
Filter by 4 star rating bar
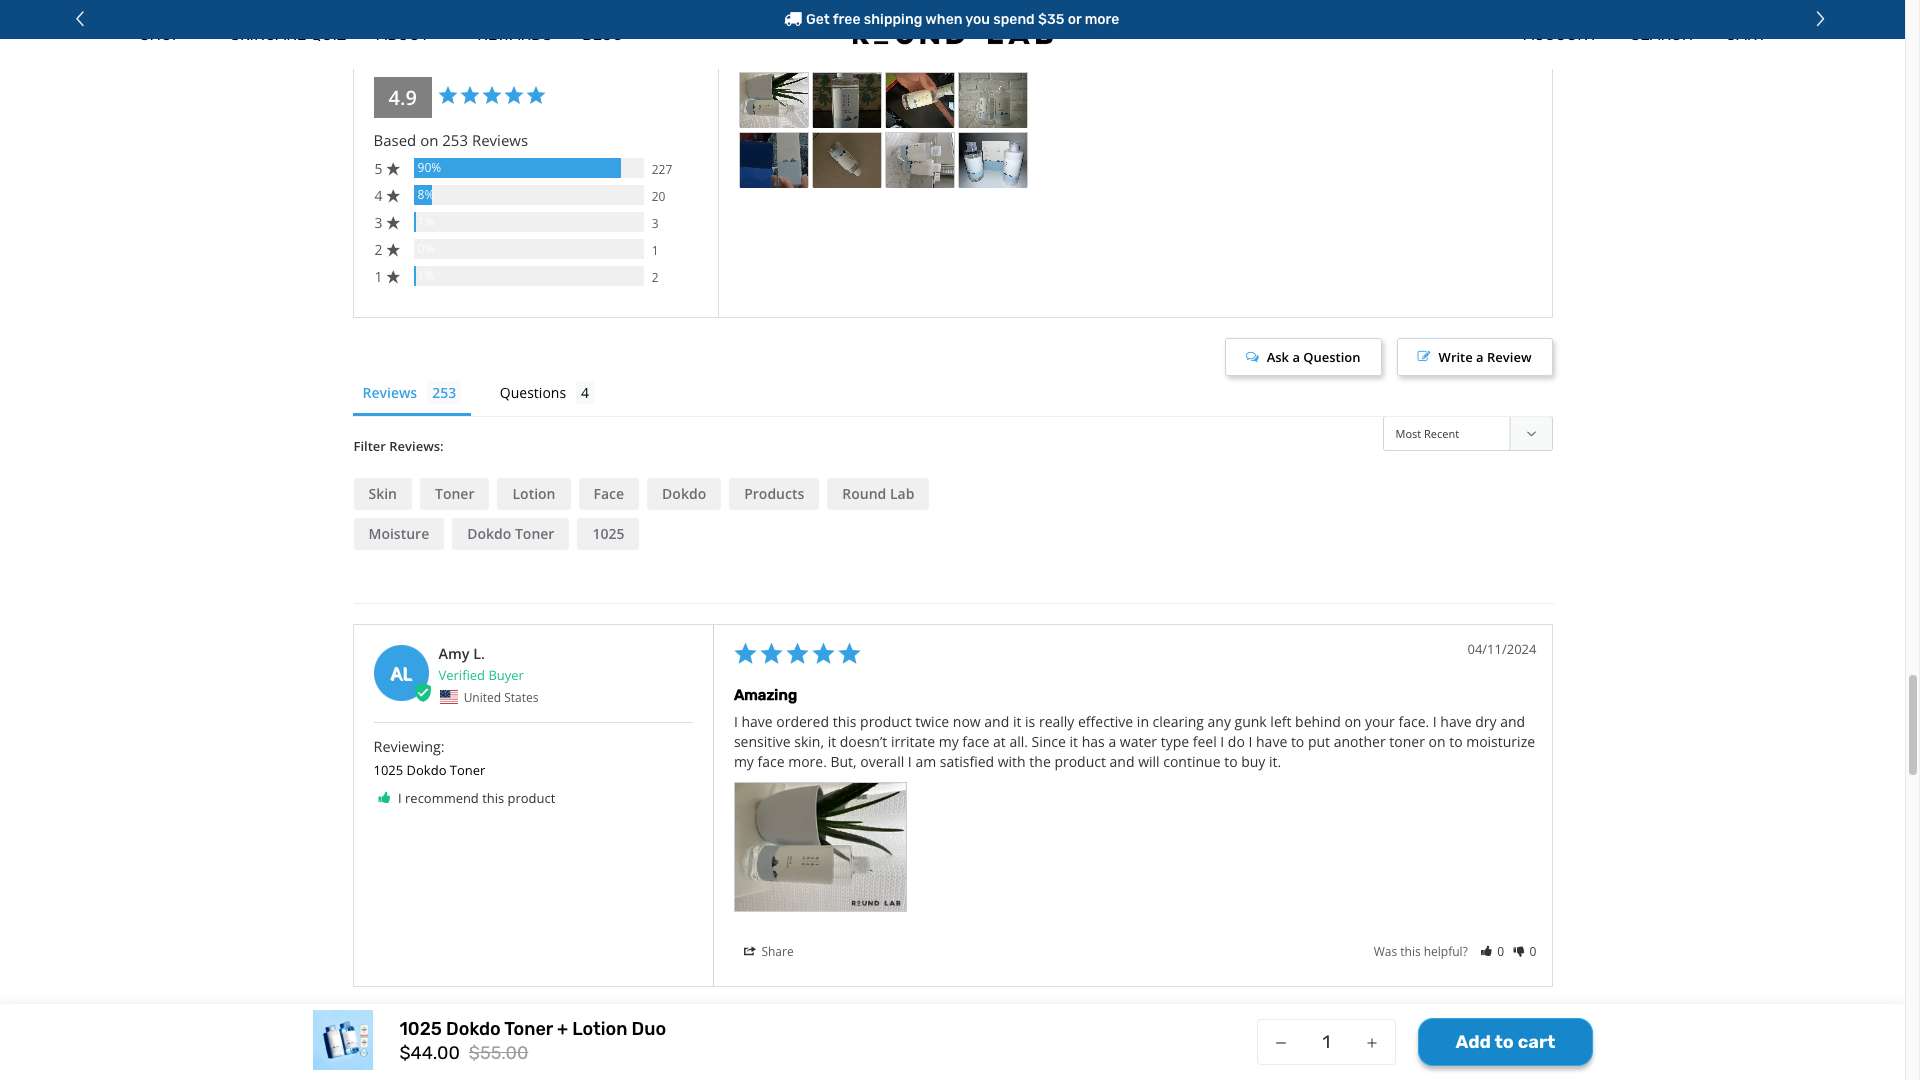528,195
